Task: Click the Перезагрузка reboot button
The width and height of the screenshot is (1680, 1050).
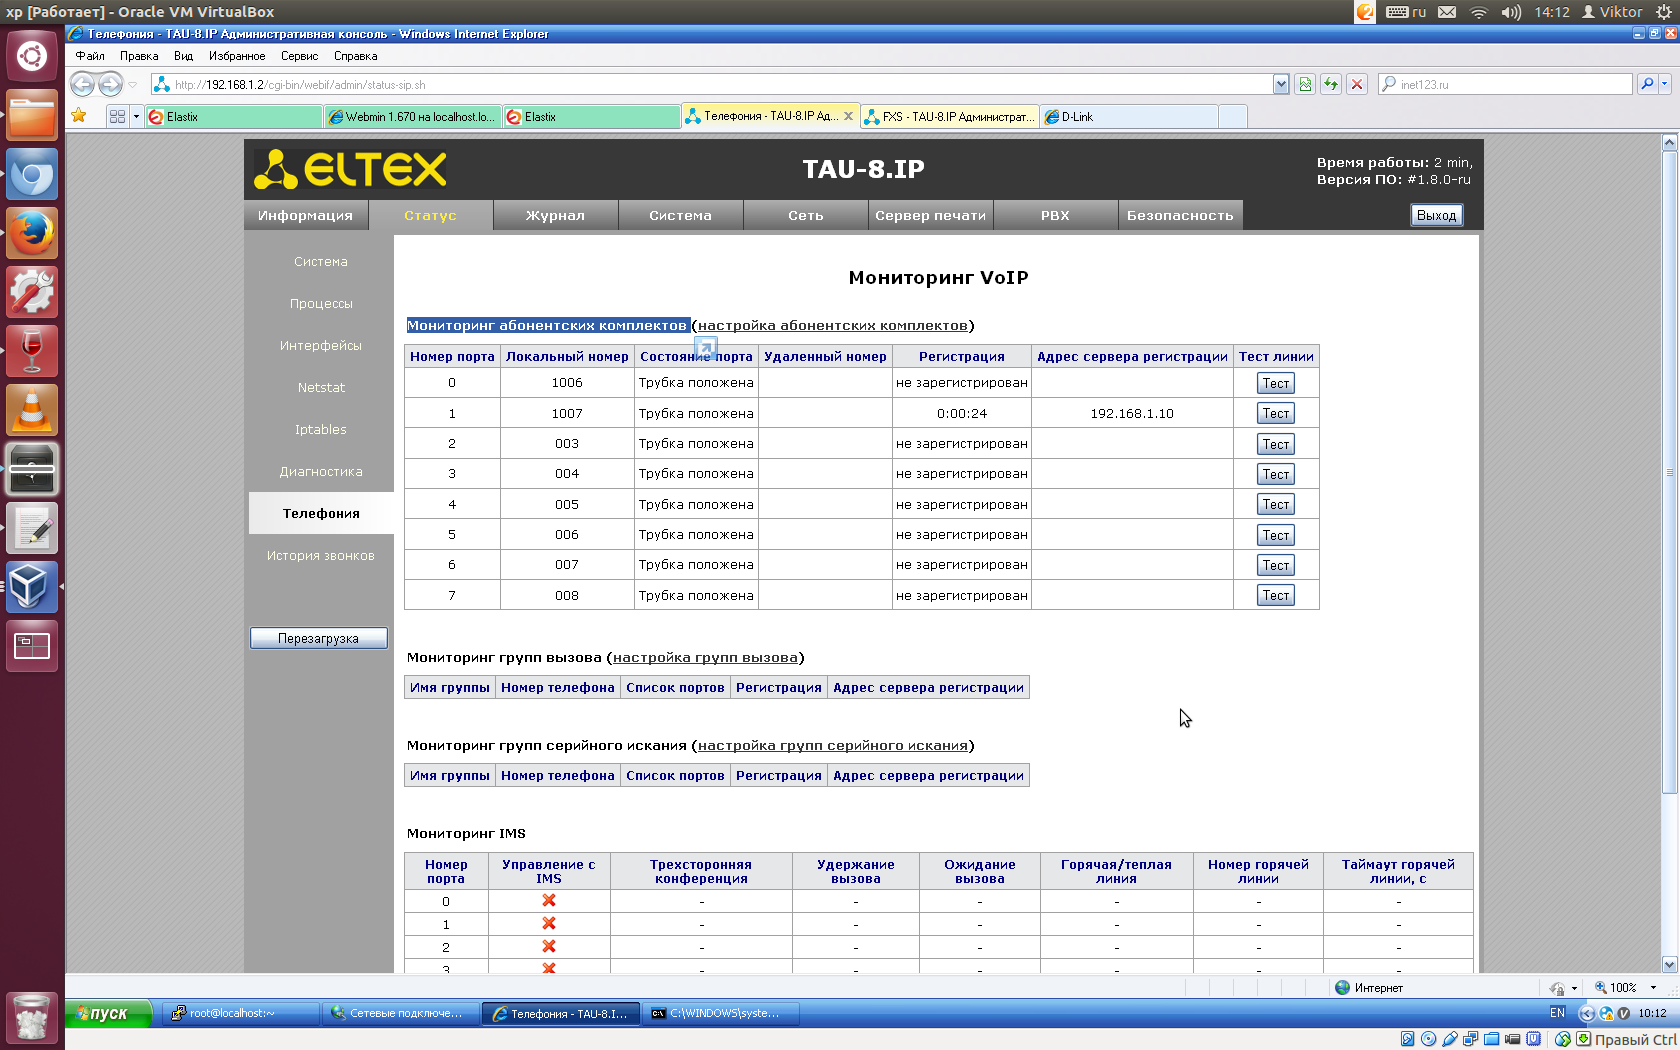Action: coord(319,638)
